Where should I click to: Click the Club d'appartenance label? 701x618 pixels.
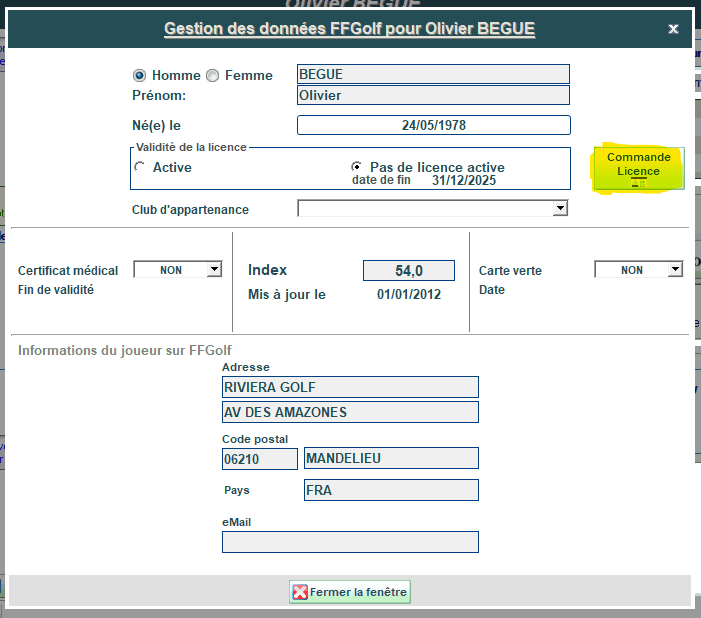click(x=190, y=210)
